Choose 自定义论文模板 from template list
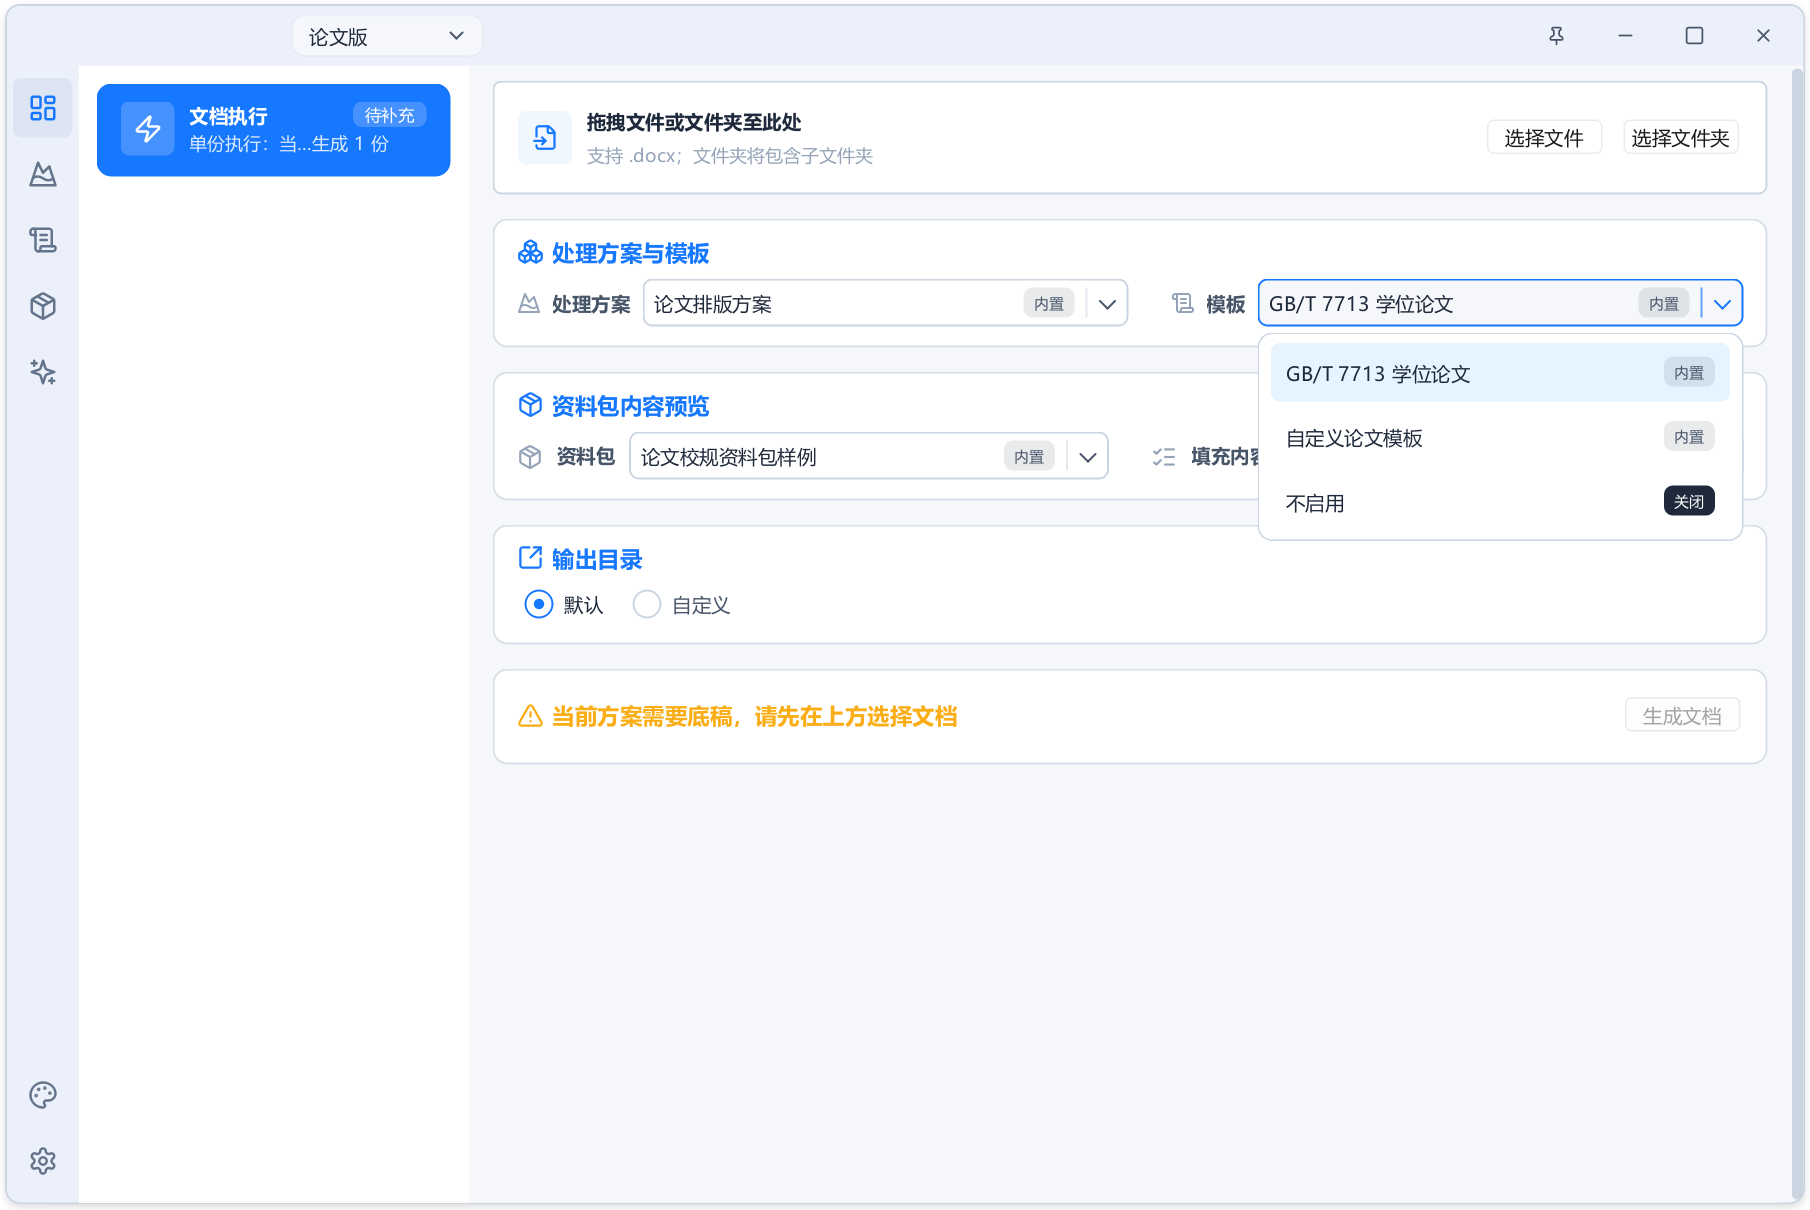Screen dimensions: 1810x1210 click(1500, 438)
